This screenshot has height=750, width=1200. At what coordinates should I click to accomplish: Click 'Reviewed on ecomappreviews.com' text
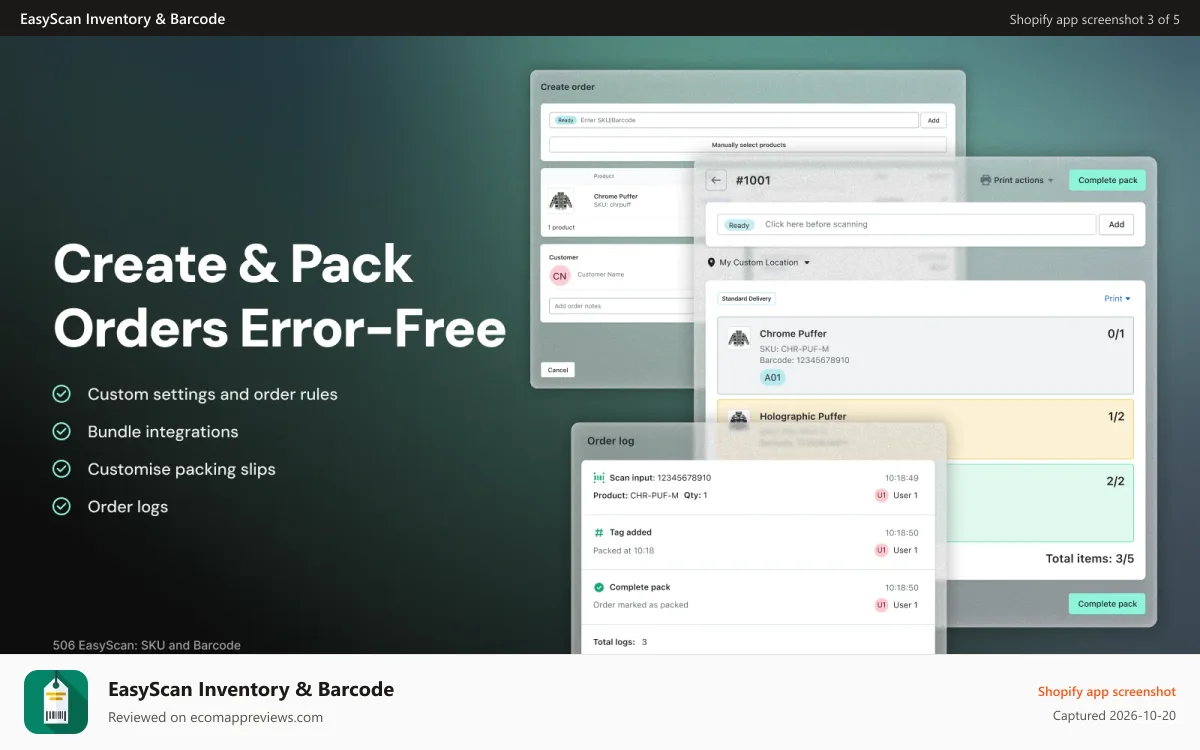[215, 717]
